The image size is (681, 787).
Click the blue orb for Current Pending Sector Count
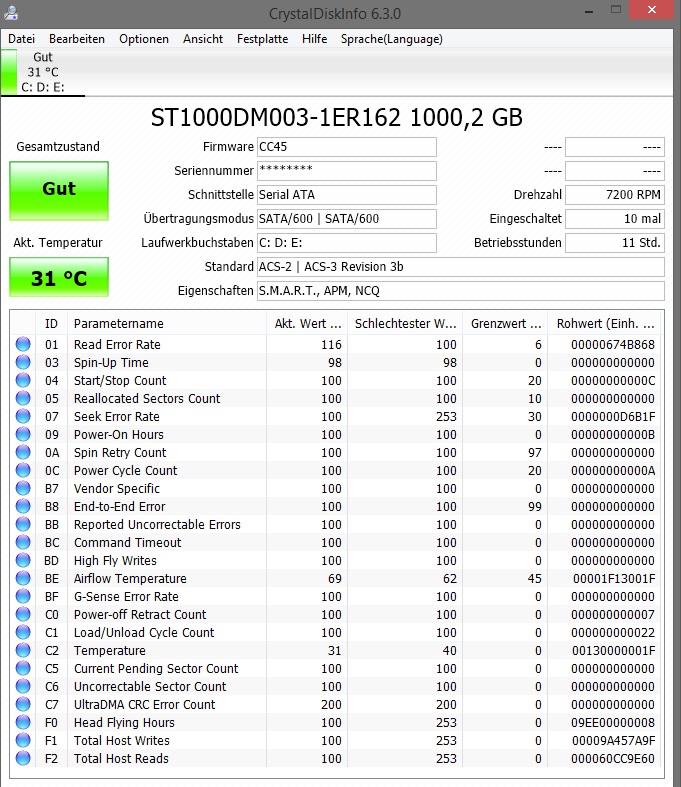coord(23,669)
